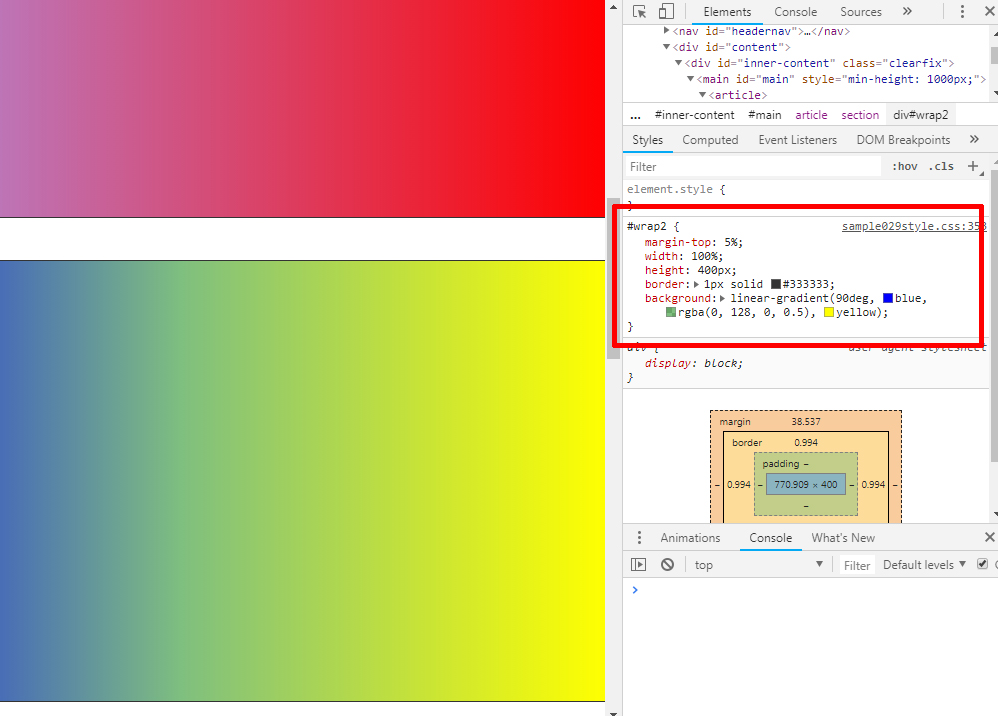Close the bottom console drawer

point(989,538)
